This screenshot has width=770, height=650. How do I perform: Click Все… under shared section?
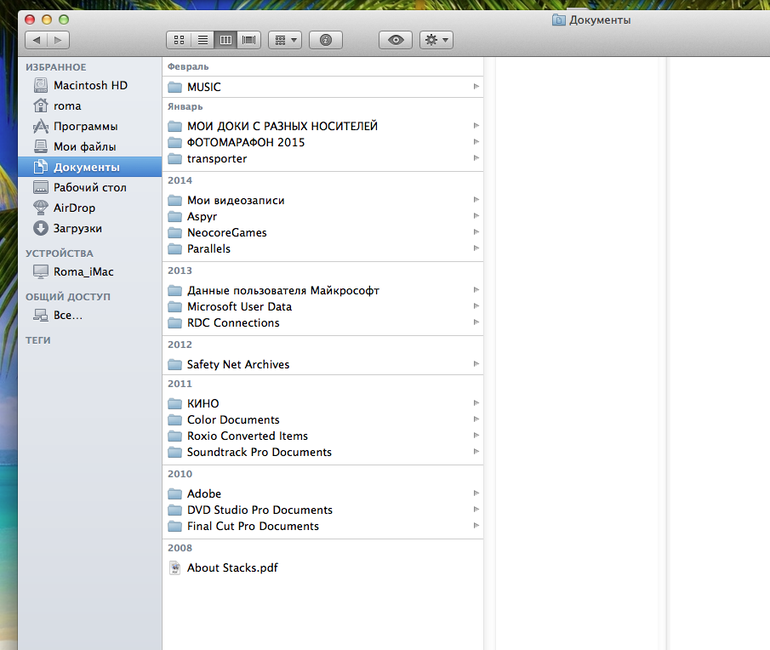click(90, 316)
